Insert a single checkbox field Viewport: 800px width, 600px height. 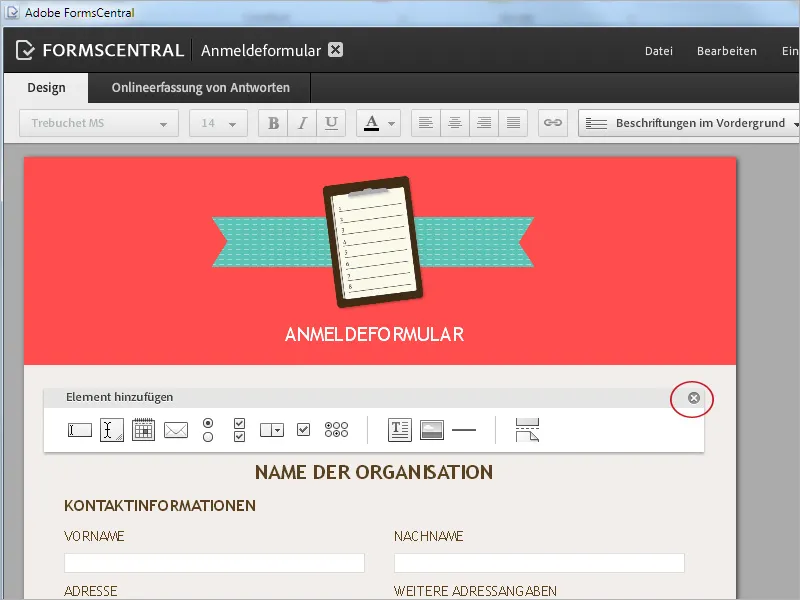tap(304, 430)
